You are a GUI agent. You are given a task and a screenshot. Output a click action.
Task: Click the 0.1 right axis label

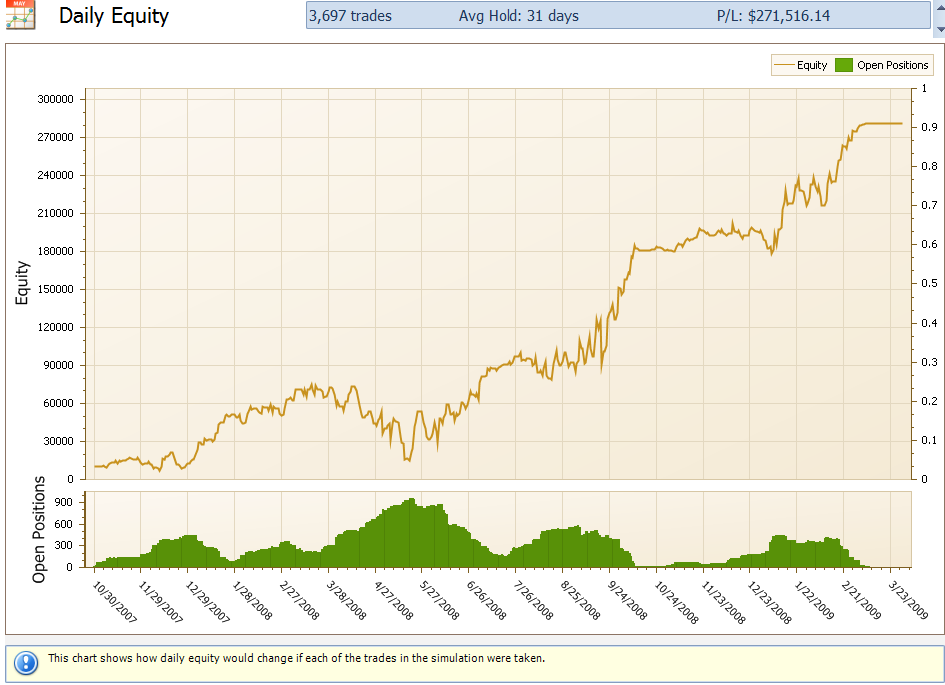tap(929, 440)
